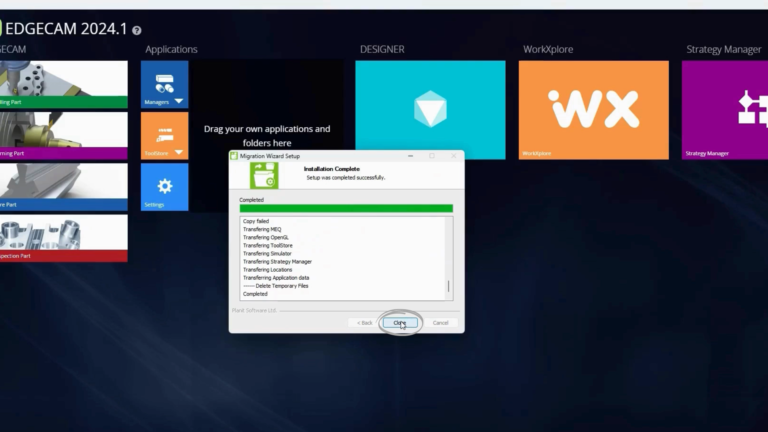Expand the Managers tile dropdown arrow

179,102
